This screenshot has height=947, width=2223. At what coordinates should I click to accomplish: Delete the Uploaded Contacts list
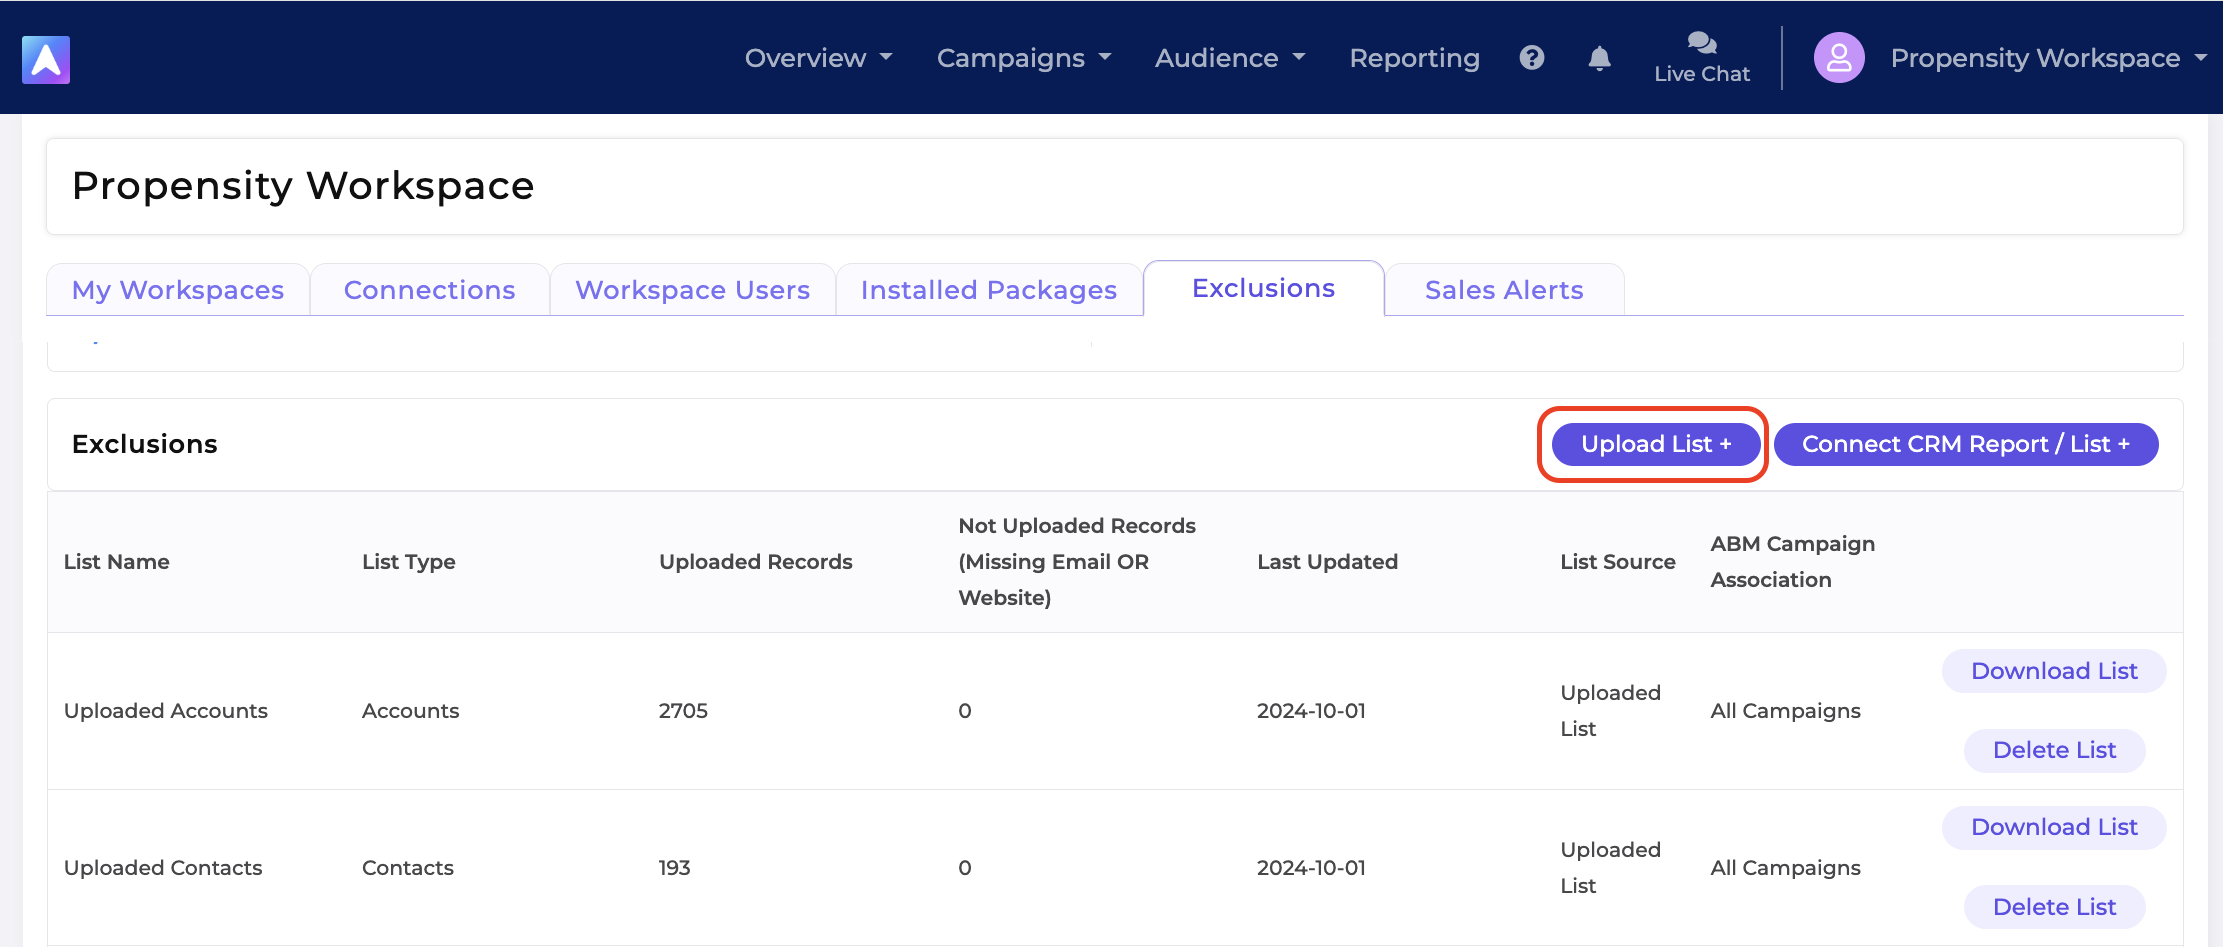coord(2054,907)
